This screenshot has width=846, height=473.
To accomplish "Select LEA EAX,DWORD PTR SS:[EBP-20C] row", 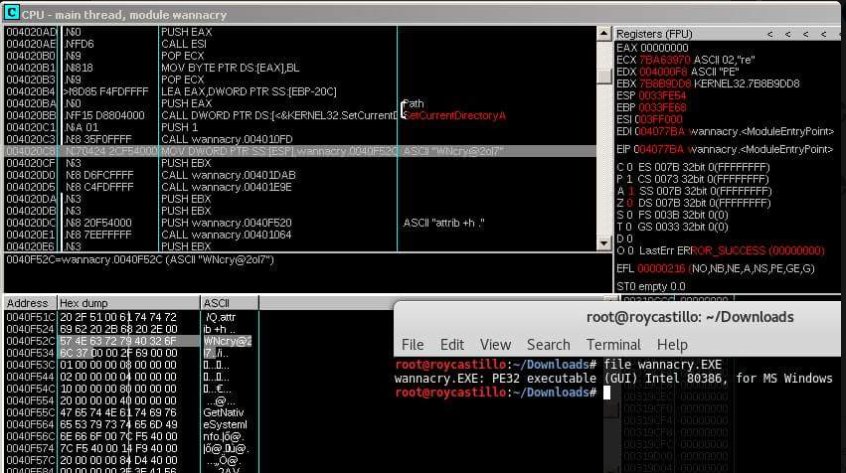I will click(300, 92).
